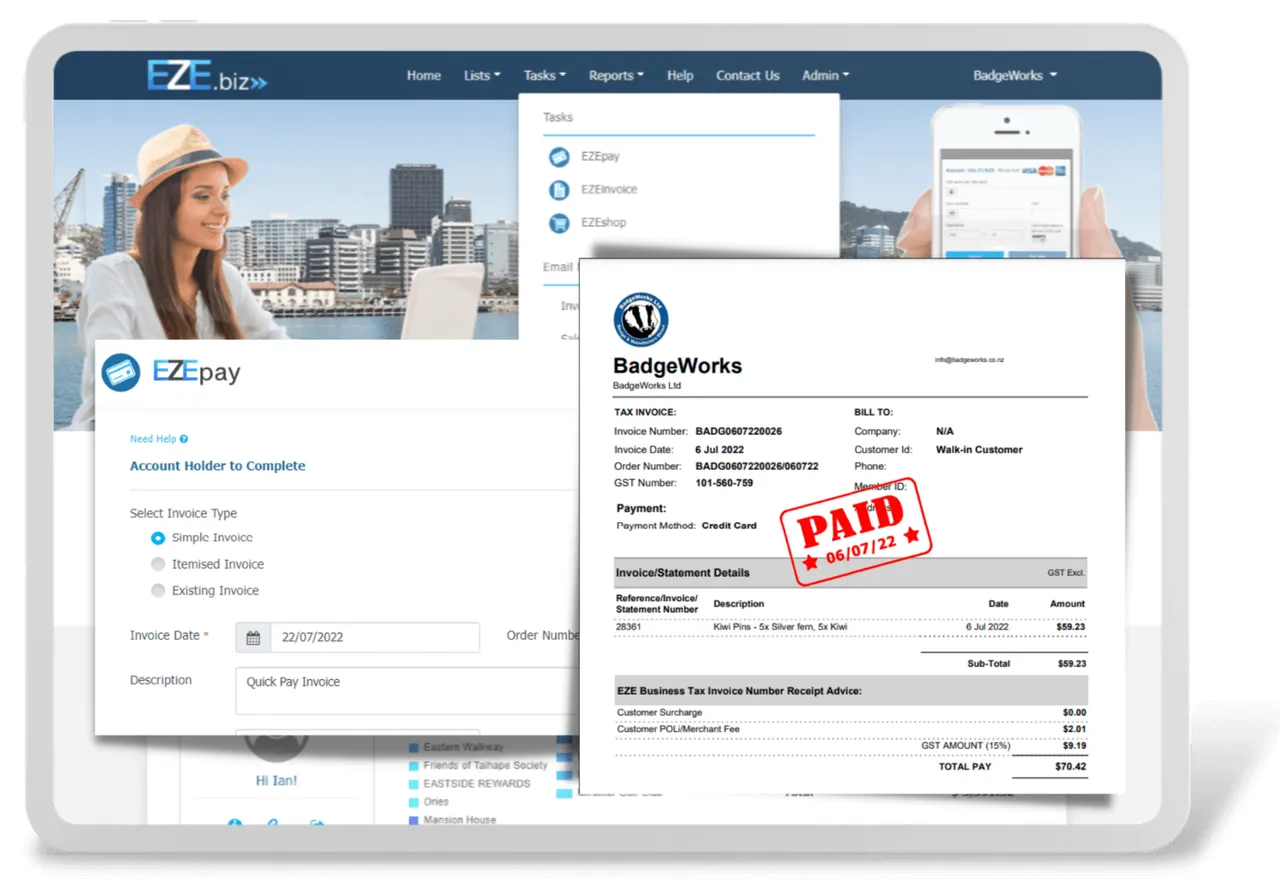
Task: Select the Simple Invoice radio button
Action: pos(158,538)
